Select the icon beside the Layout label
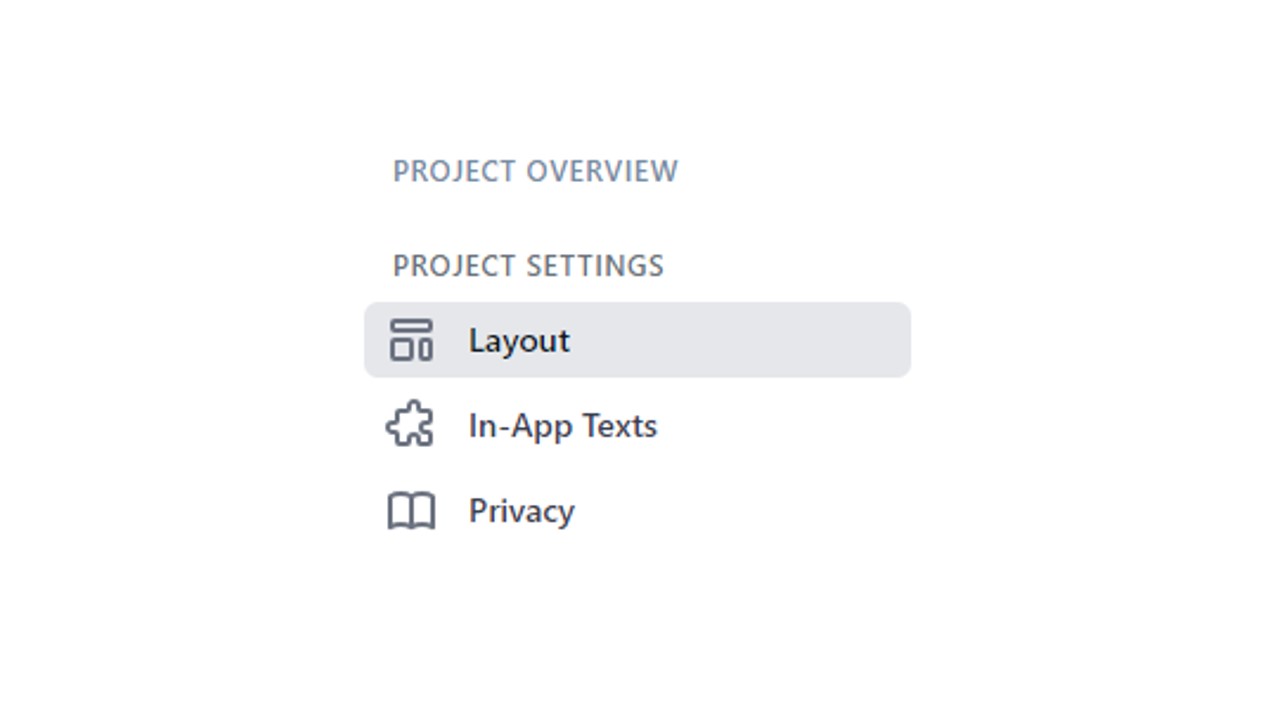1280x720 pixels. click(411, 340)
